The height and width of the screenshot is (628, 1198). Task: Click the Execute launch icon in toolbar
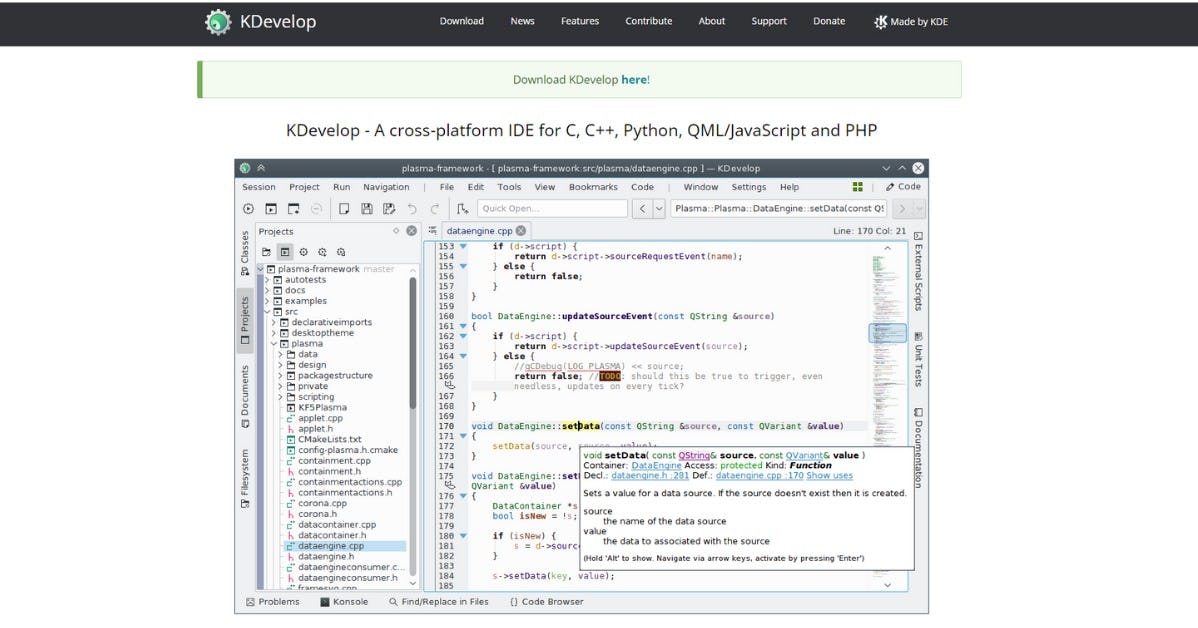tap(248, 209)
